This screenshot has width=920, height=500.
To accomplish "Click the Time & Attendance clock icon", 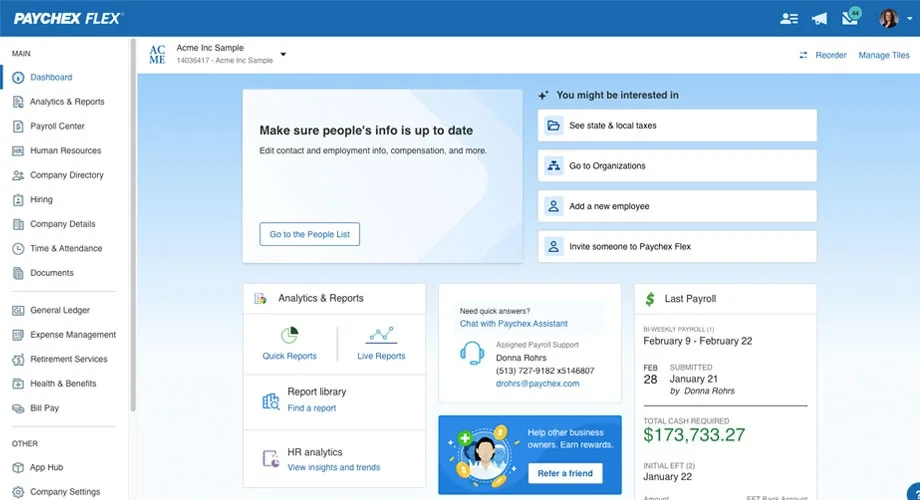I will tap(18, 249).
